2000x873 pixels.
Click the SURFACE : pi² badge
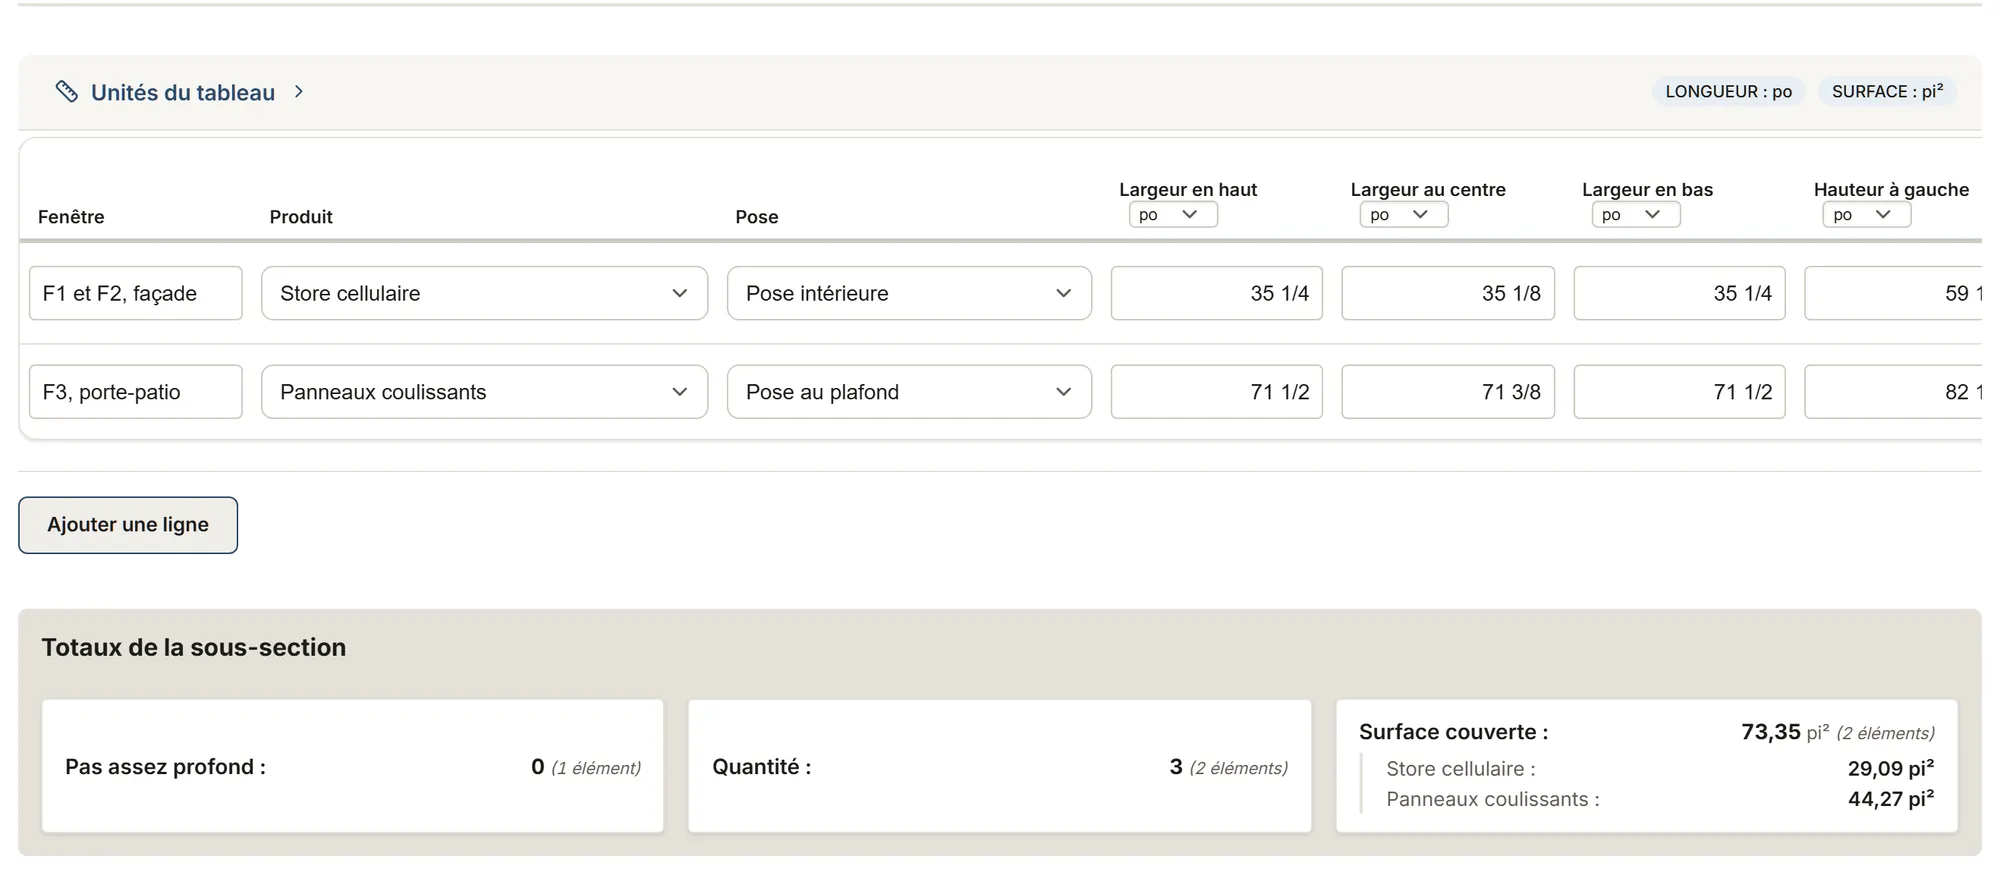(x=1887, y=92)
